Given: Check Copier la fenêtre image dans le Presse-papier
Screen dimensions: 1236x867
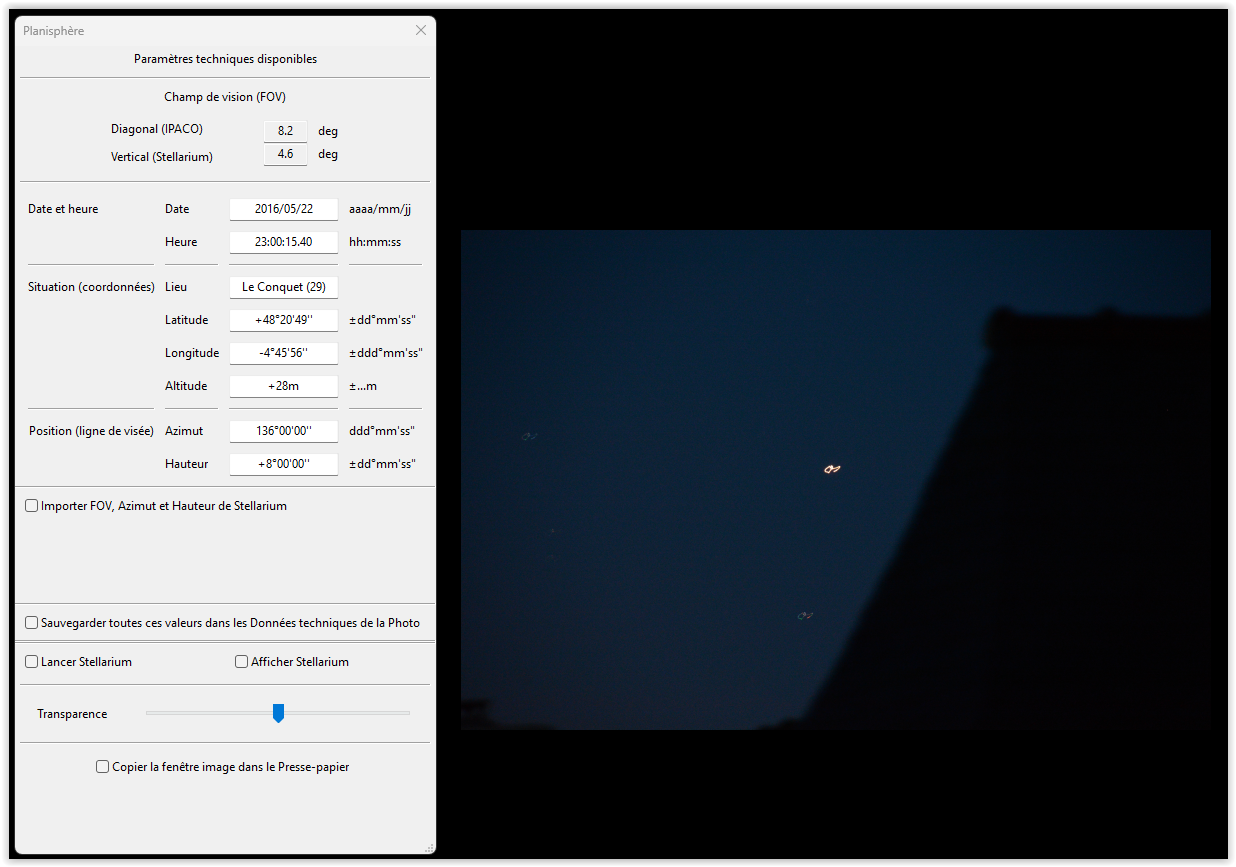Looking at the screenshot, I should [102, 767].
